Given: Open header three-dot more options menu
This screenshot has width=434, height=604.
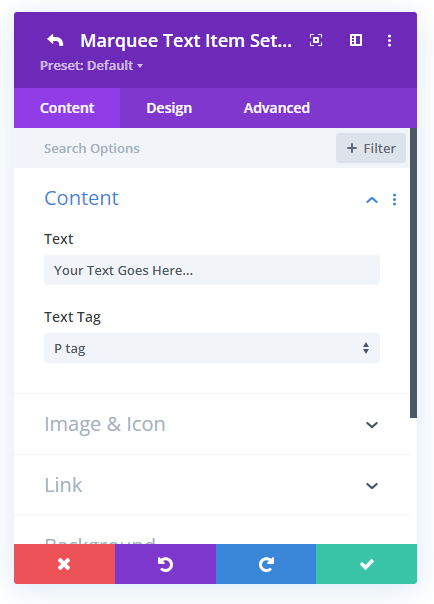Looking at the screenshot, I should 389,40.
